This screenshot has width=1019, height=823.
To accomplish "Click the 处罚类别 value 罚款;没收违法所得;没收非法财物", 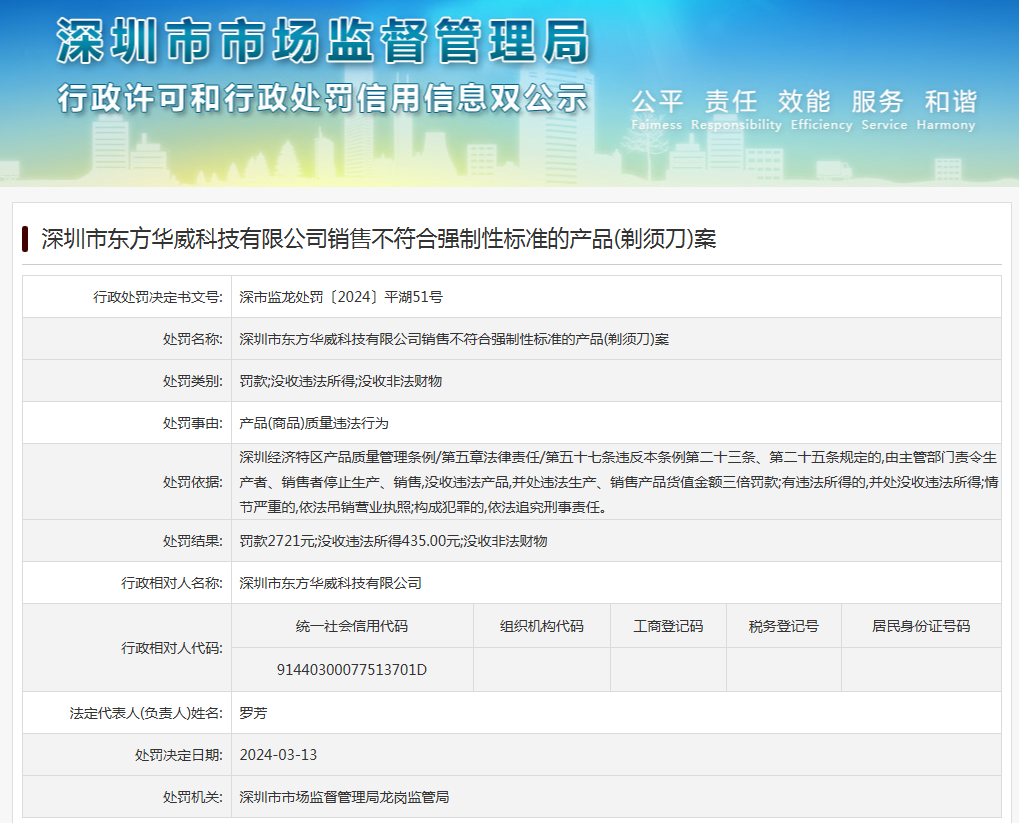I will (341, 381).
